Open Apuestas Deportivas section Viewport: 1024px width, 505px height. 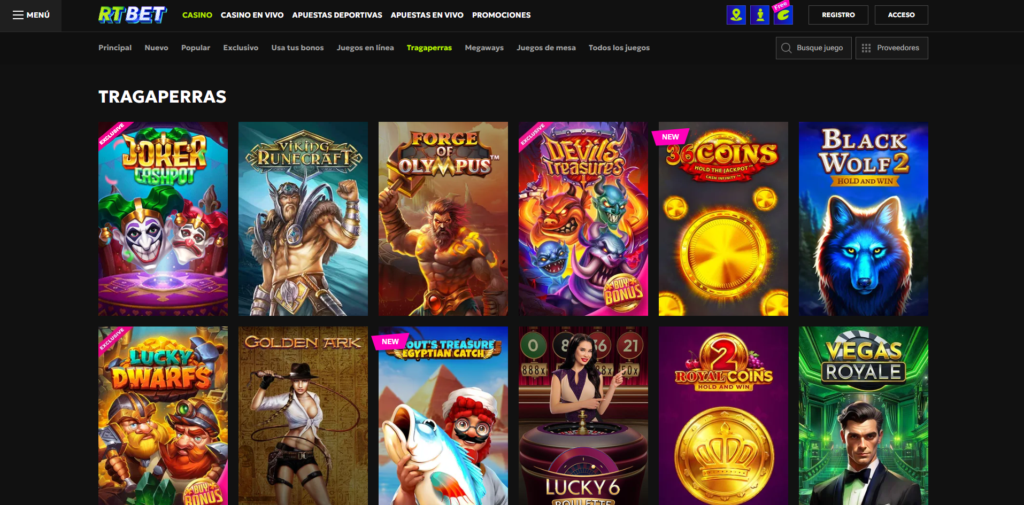click(x=335, y=15)
